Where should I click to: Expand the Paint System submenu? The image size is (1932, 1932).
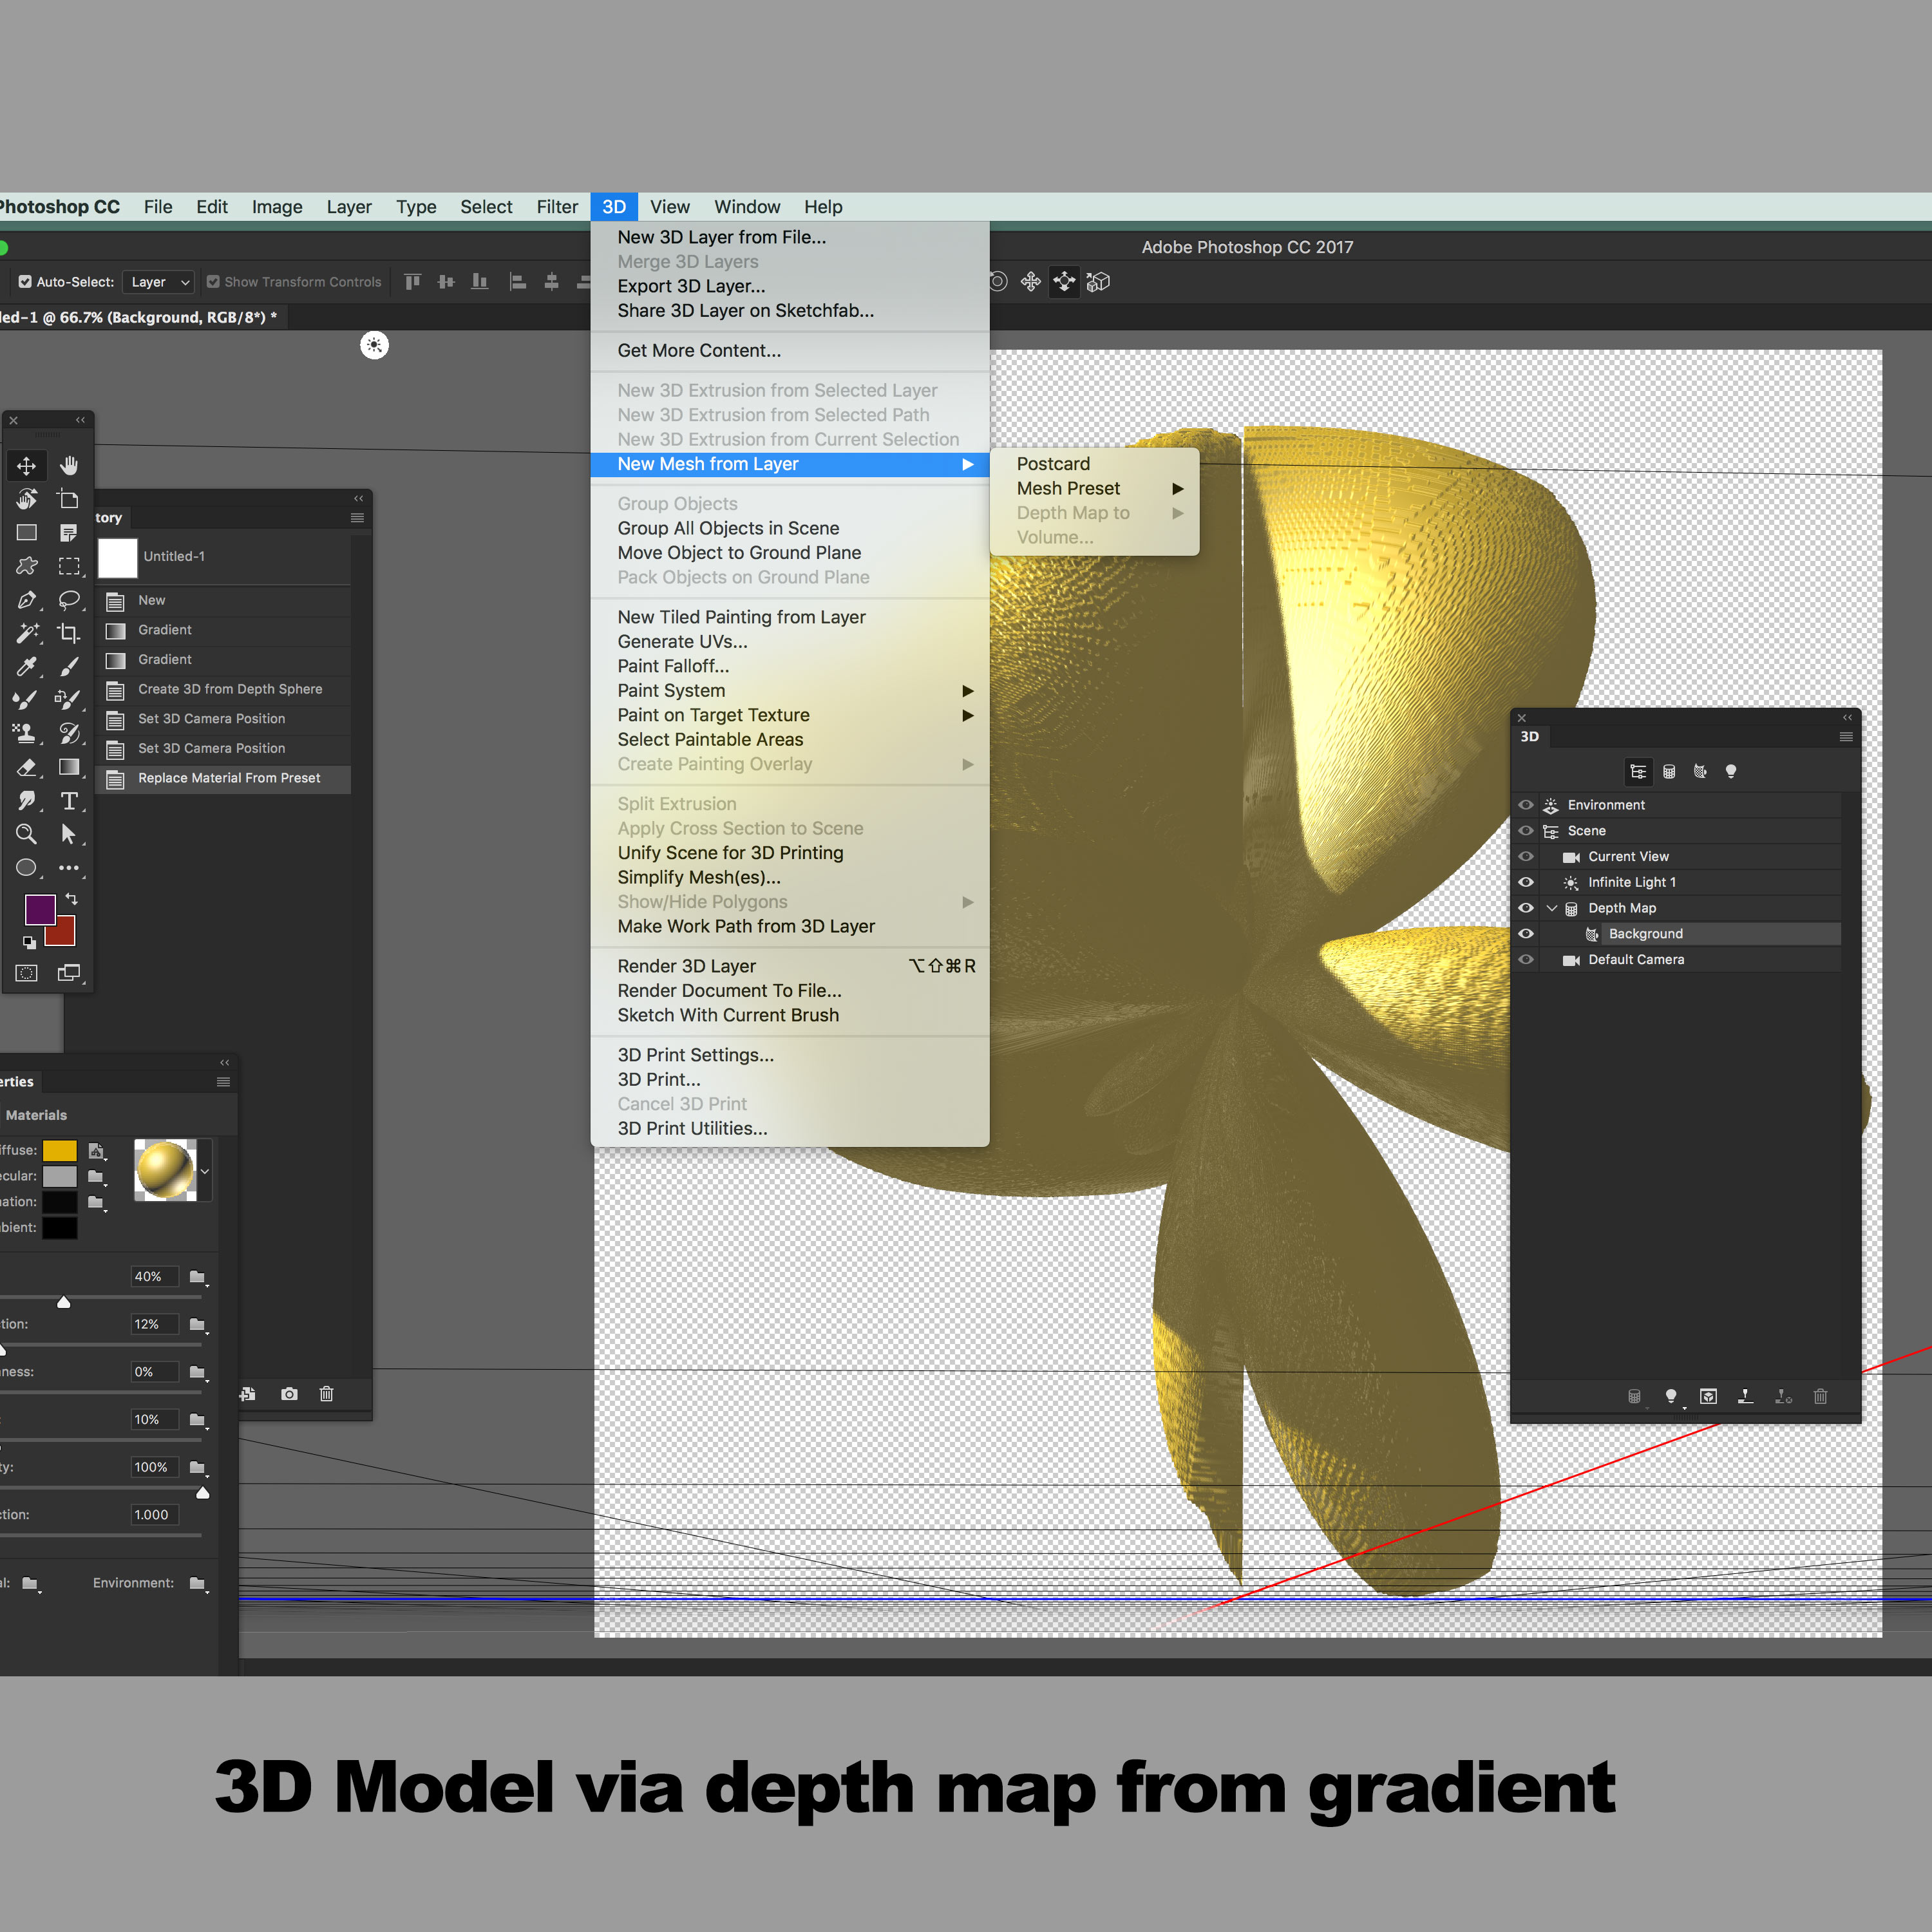click(790, 690)
